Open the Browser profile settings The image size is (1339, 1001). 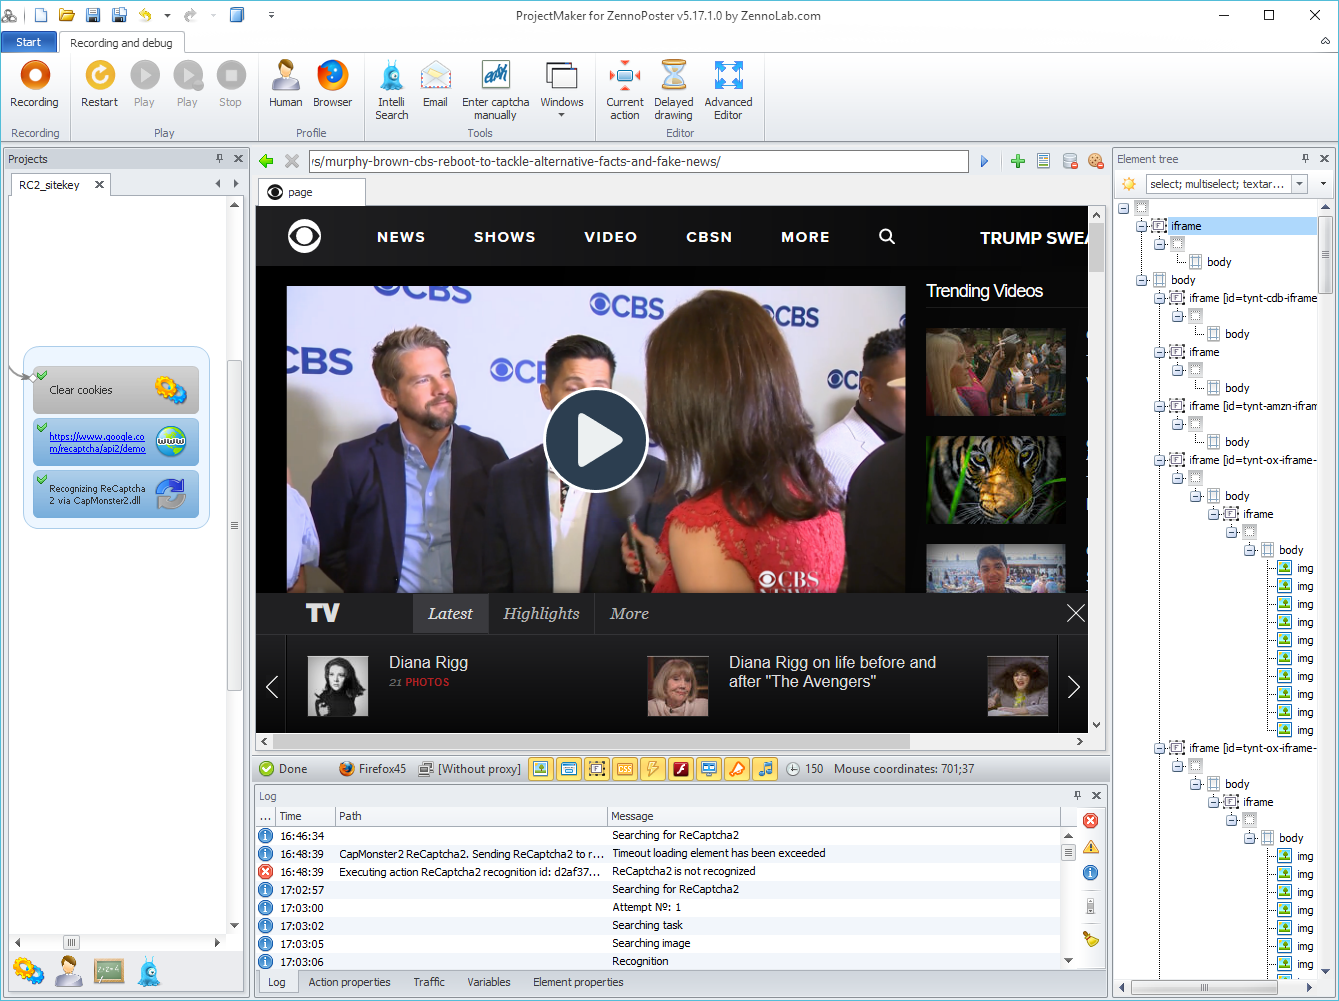pos(332,85)
